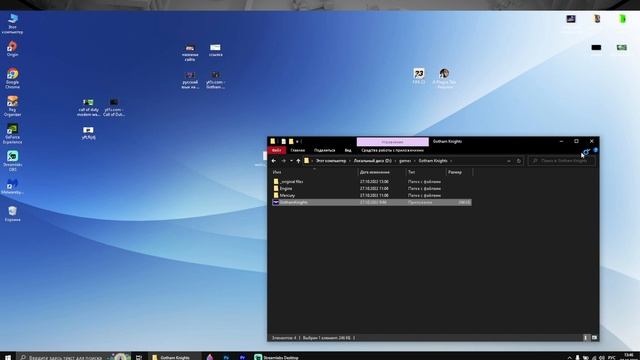Switch to large icons view in status bar
640x360 pixels.
coord(594,338)
